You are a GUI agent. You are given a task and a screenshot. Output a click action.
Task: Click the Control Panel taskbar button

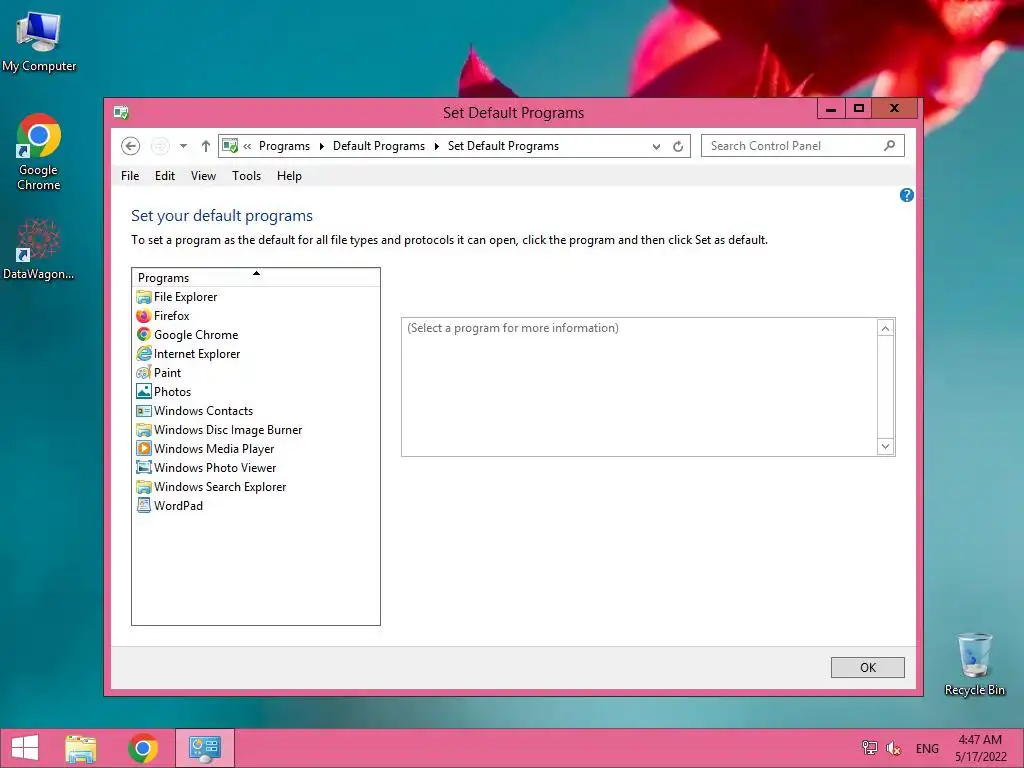click(204, 748)
